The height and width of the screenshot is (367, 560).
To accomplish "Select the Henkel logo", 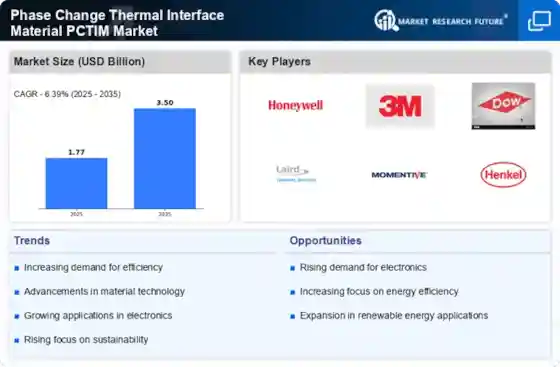I will [503, 175].
